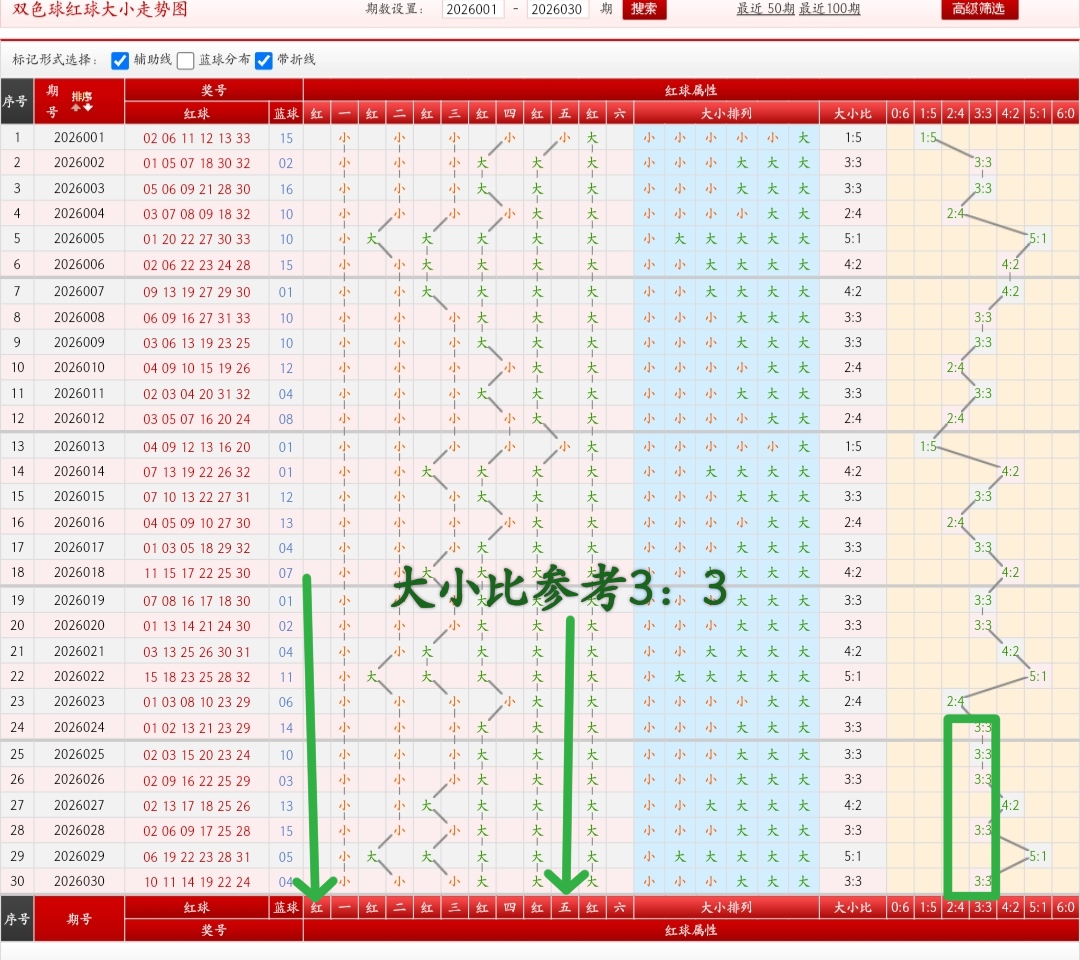Viewport: 1080px width, 960px height.
Task: Click period number 2026005
Action: point(79,239)
